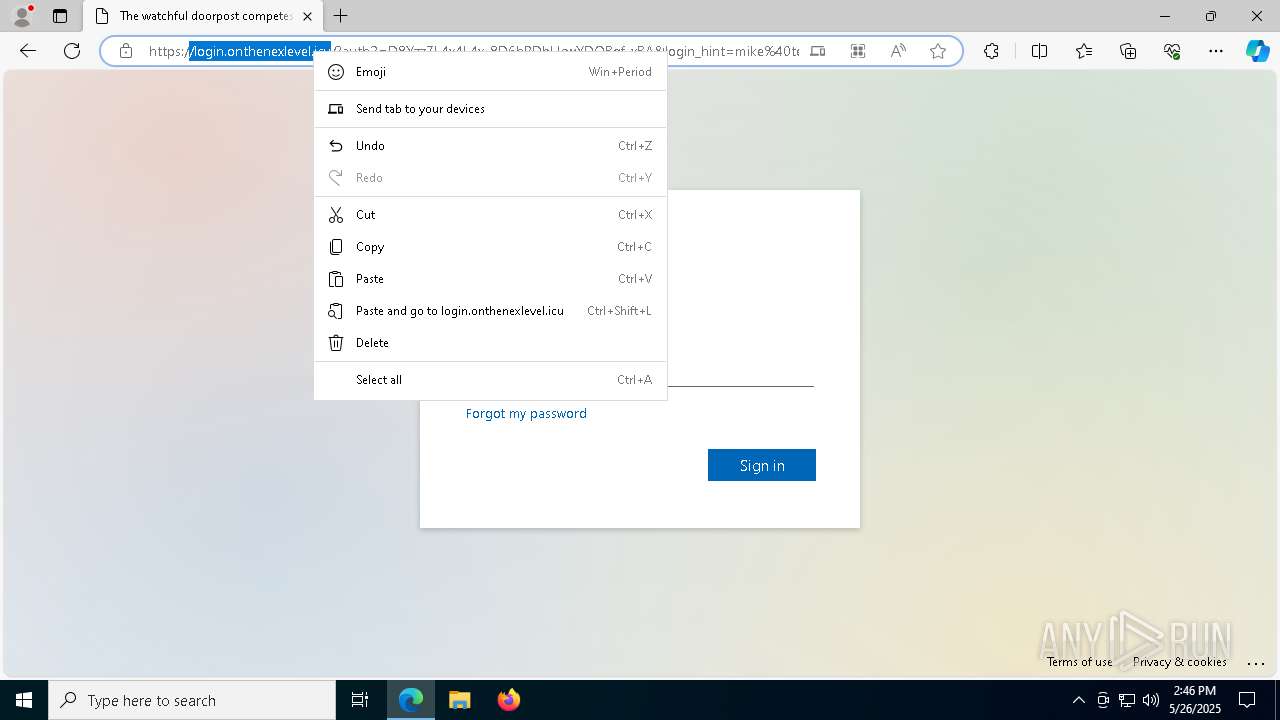The height and width of the screenshot is (720, 1280).
Task: Open Settings and more ellipsis
Action: [x=1216, y=51]
